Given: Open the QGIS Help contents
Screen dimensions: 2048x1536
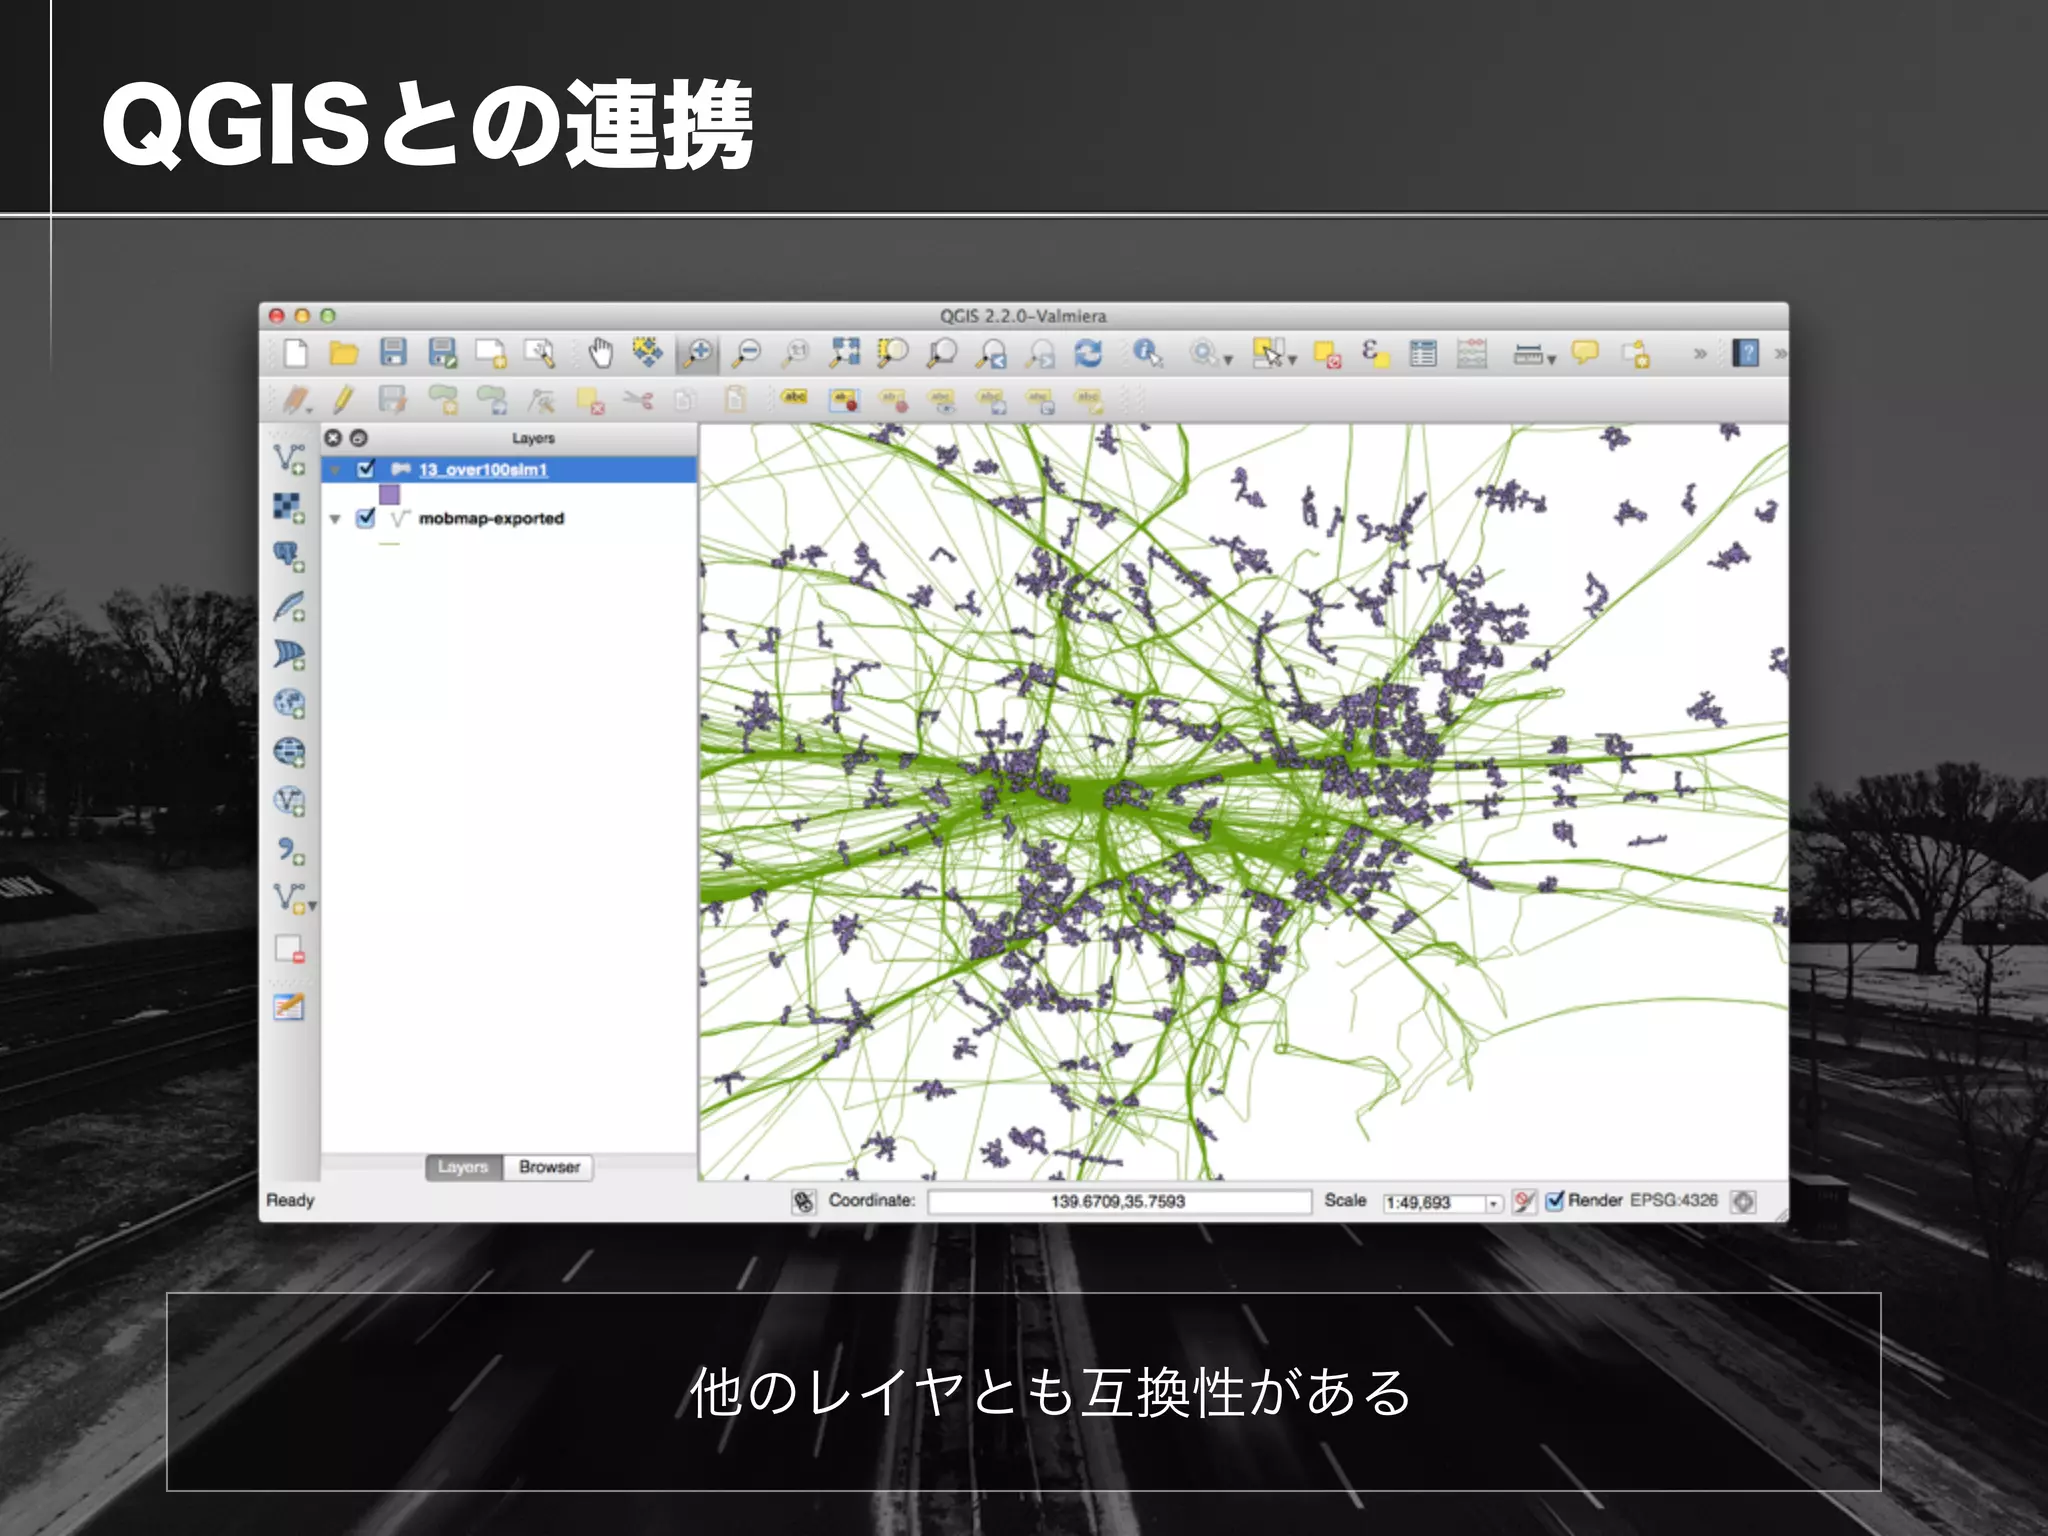Looking at the screenshot, I should [1746, 353].
